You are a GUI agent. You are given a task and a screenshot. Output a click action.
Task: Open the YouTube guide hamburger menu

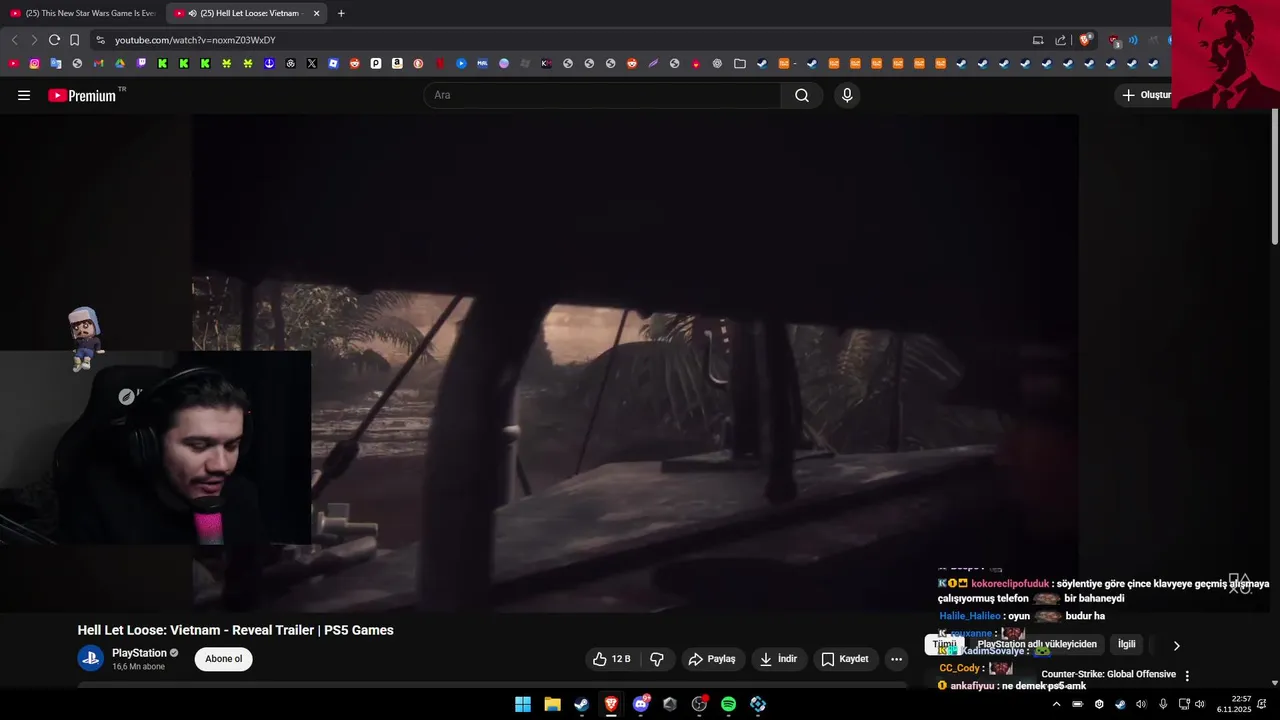(24, 95)
